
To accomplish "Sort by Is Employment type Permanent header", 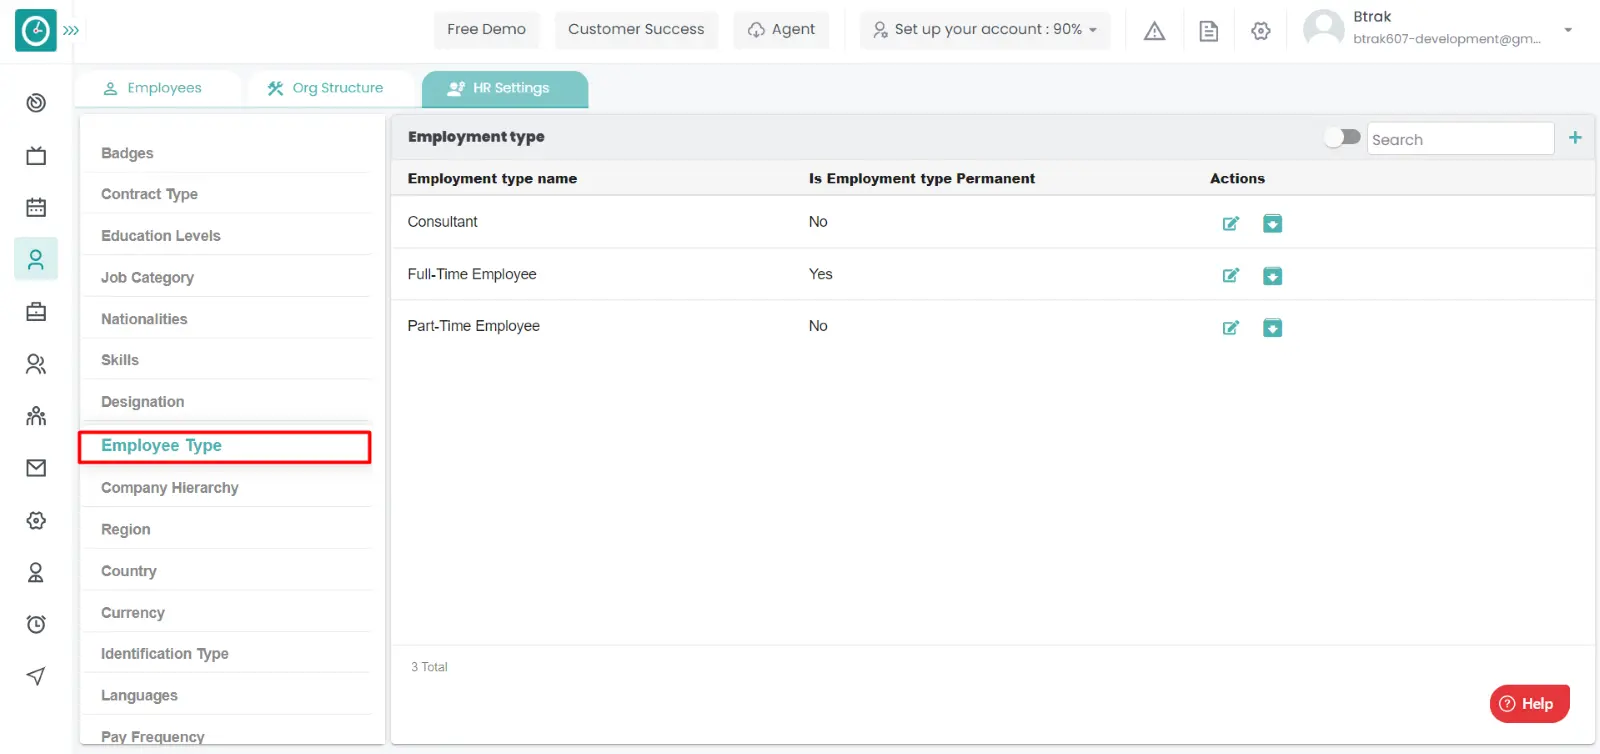I will click(x=922, y=179).
